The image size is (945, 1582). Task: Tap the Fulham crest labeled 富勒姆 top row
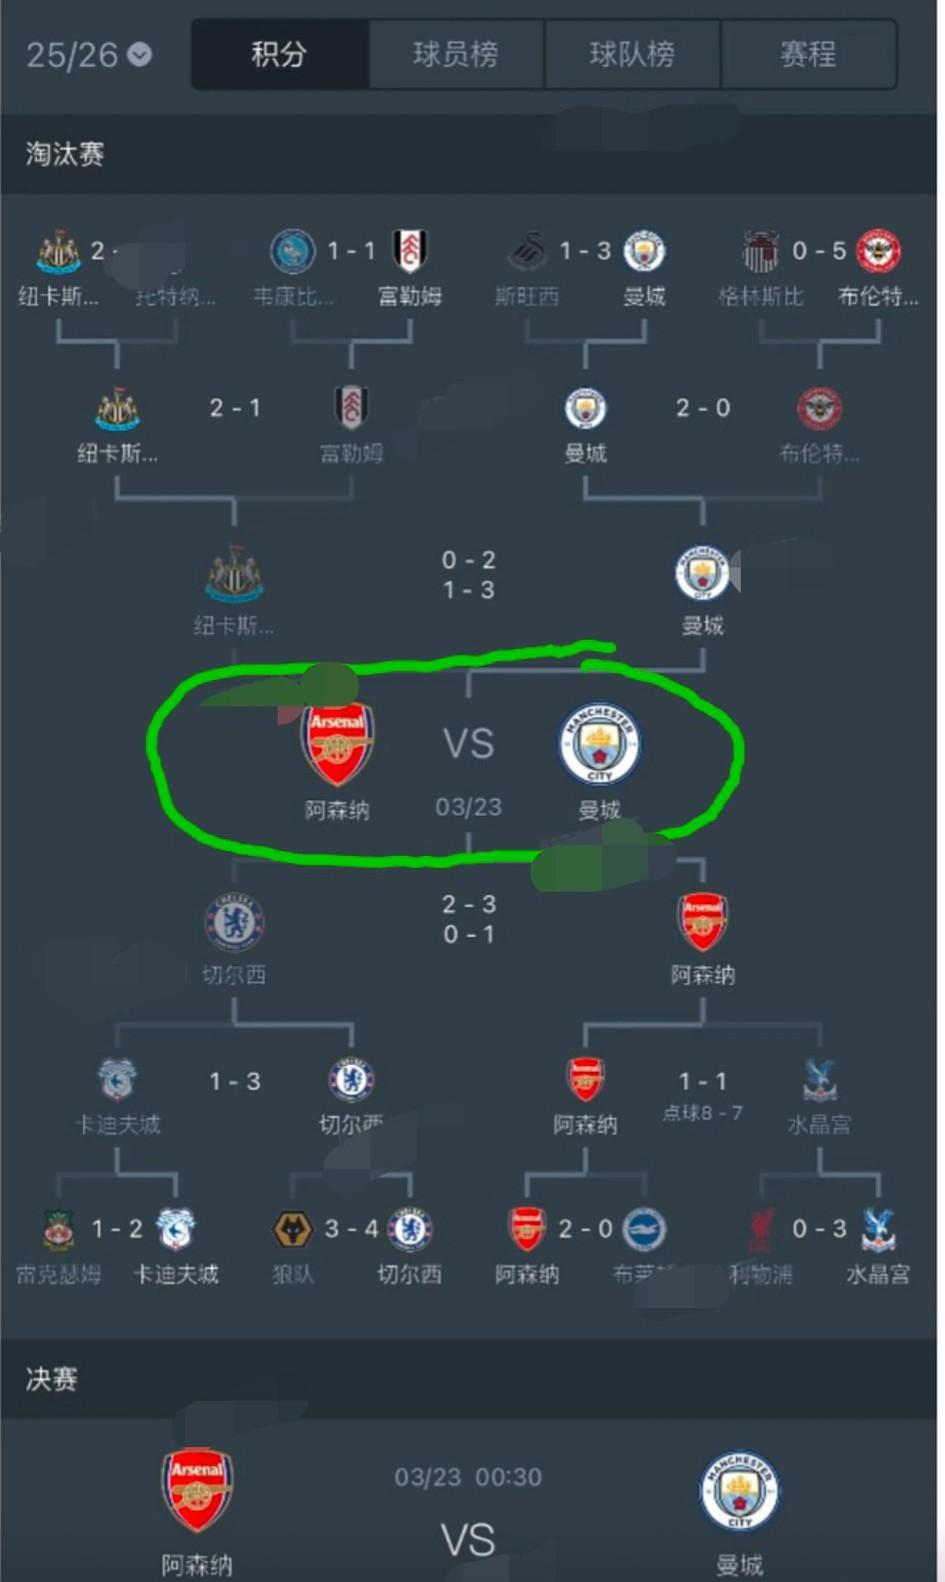click(409, 251)
